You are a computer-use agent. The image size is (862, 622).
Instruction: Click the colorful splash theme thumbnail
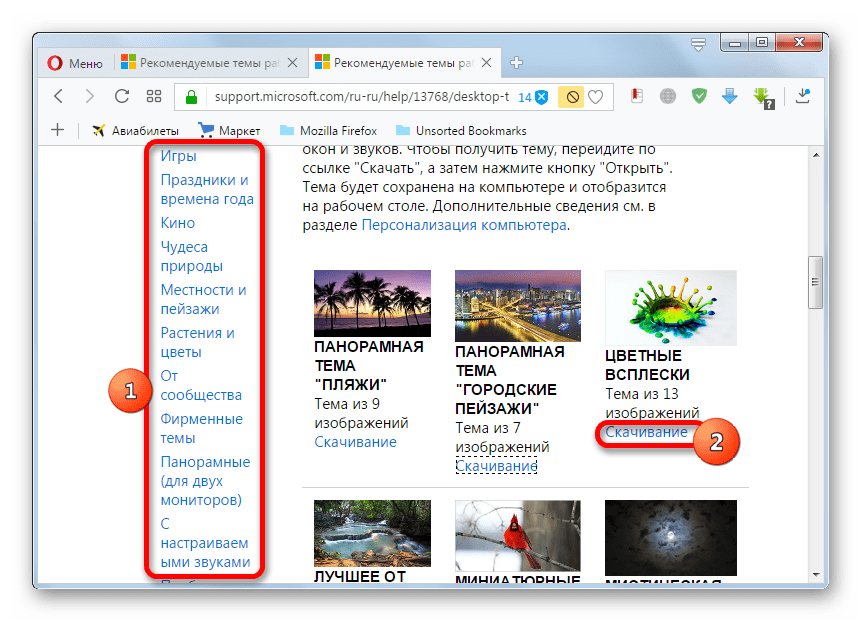coord(671,307)
